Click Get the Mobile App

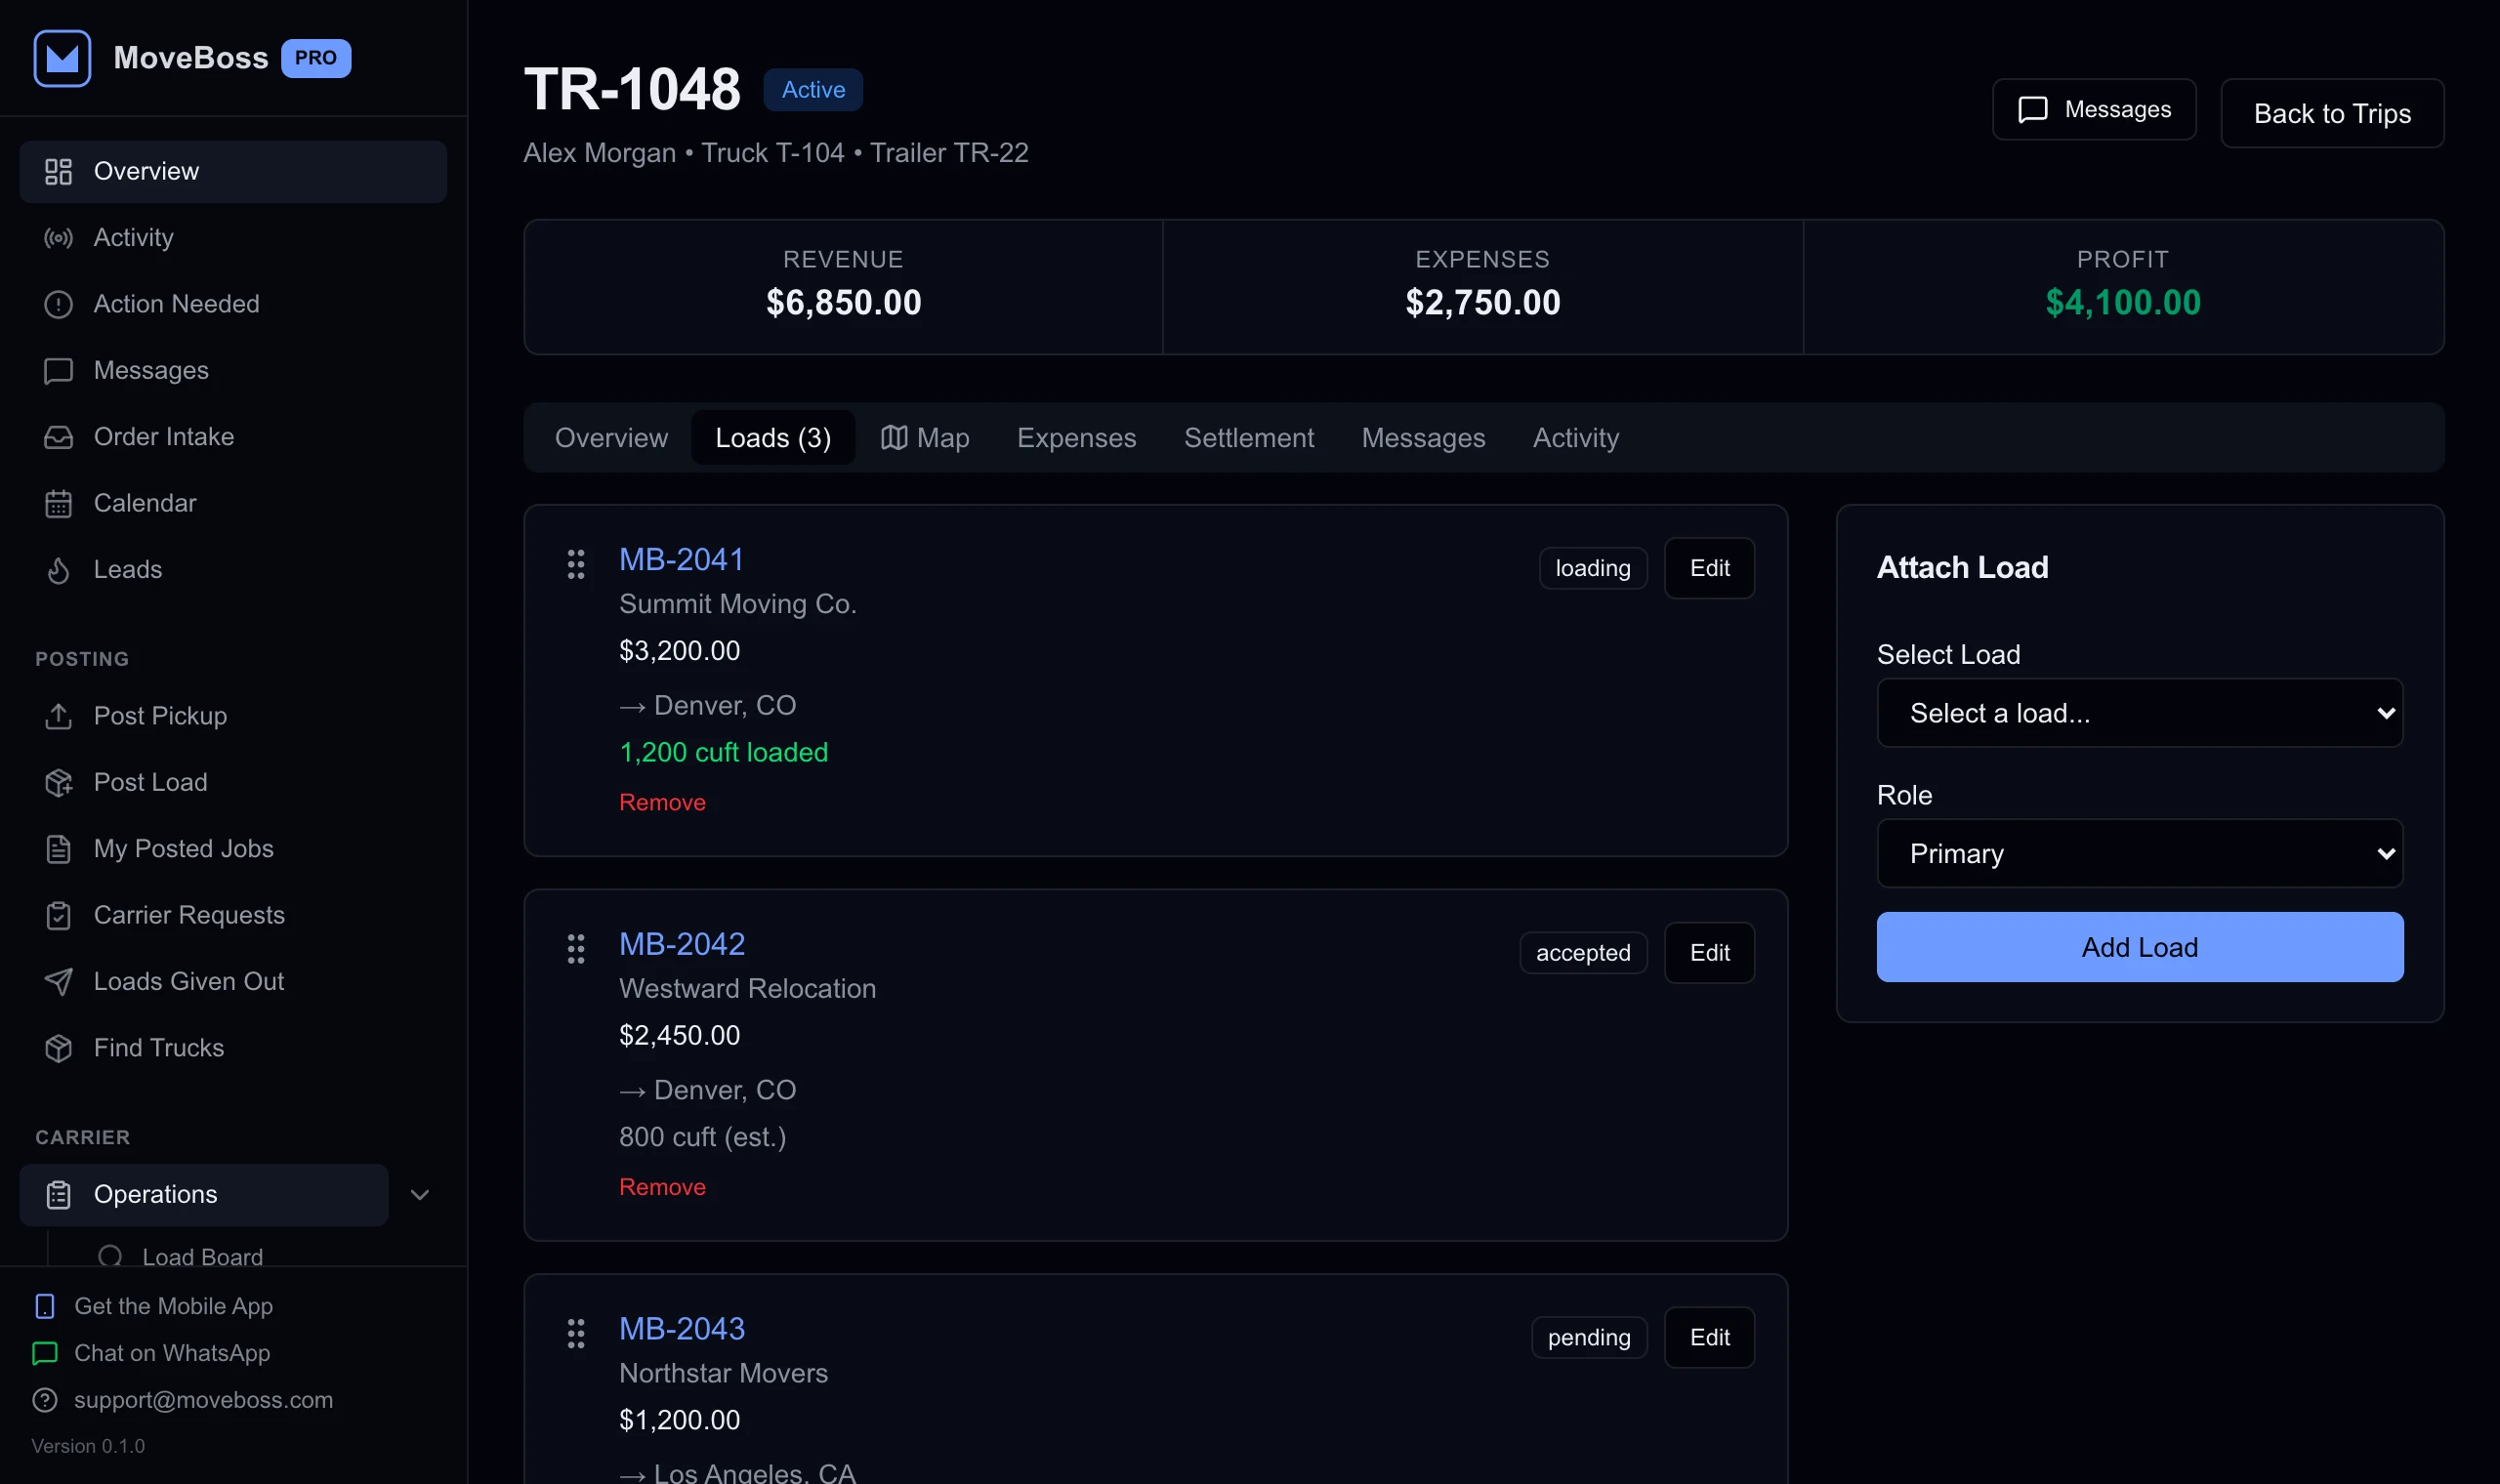click(153, 1306)
